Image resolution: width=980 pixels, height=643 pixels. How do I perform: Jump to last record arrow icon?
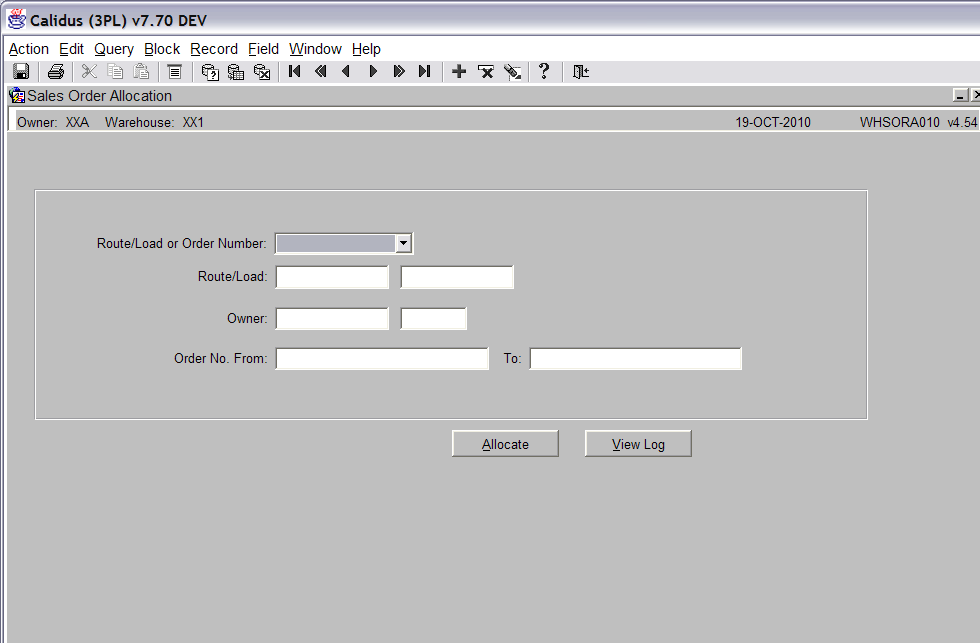(x=424, y=71)
